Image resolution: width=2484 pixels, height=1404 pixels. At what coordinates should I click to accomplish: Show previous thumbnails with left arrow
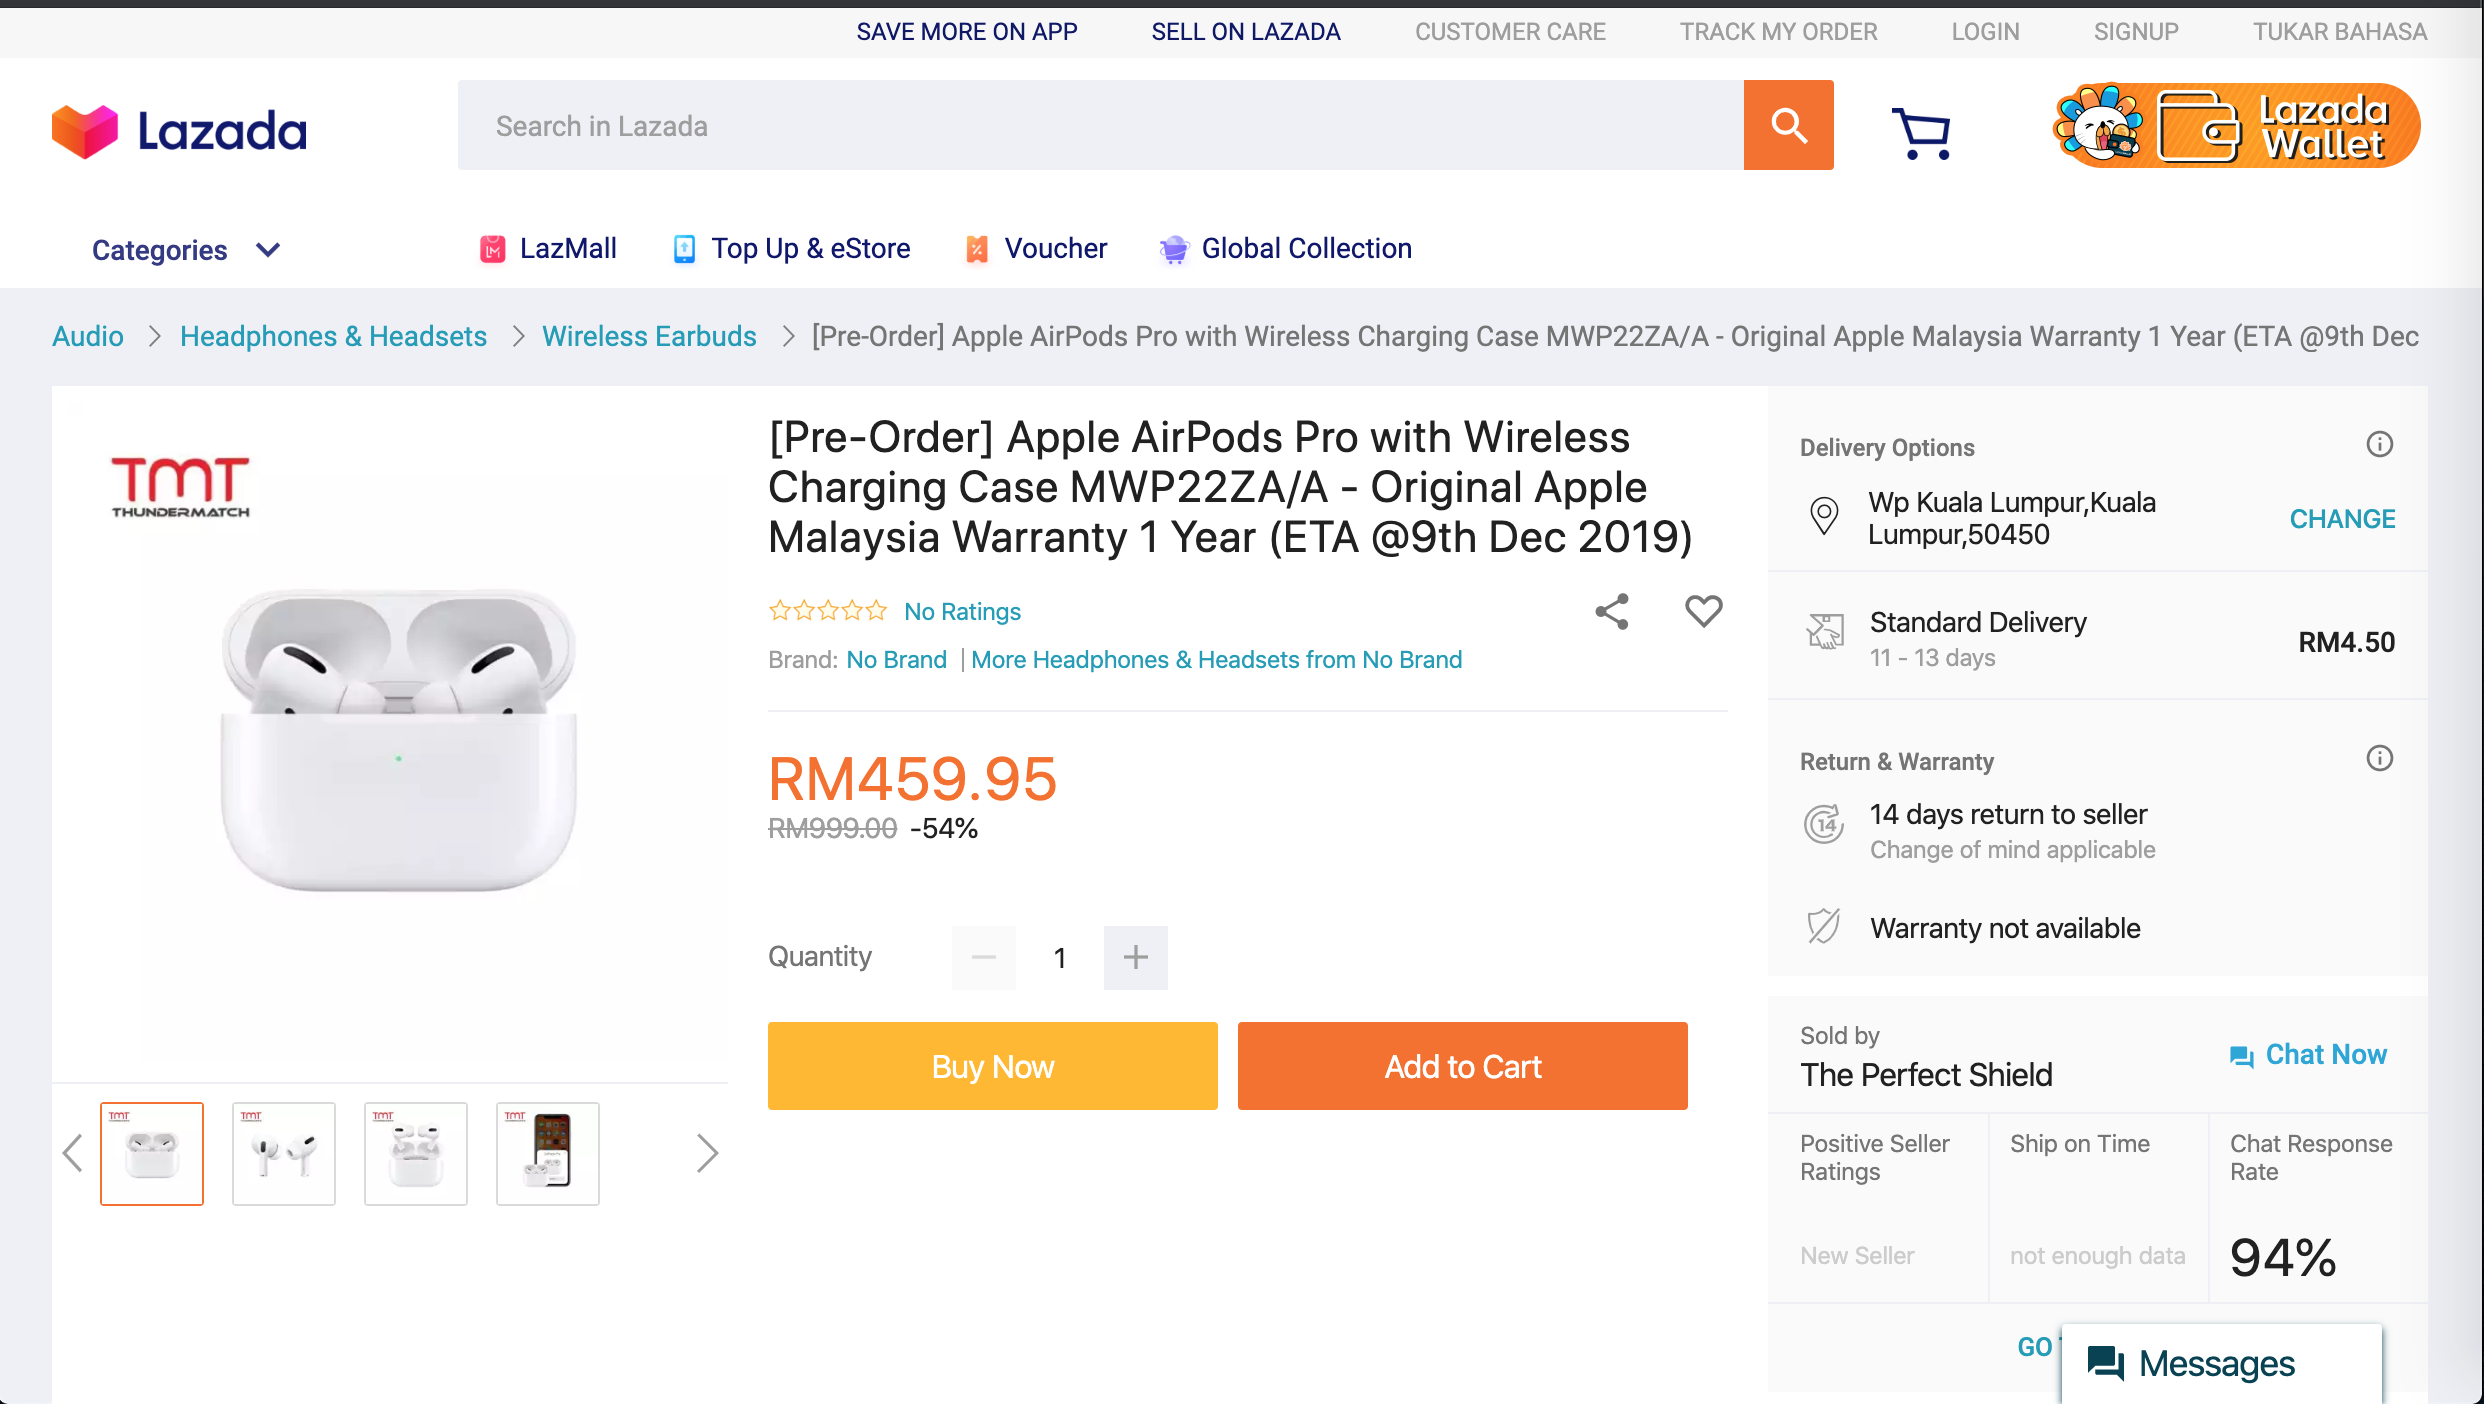(x=73, y=1153)
